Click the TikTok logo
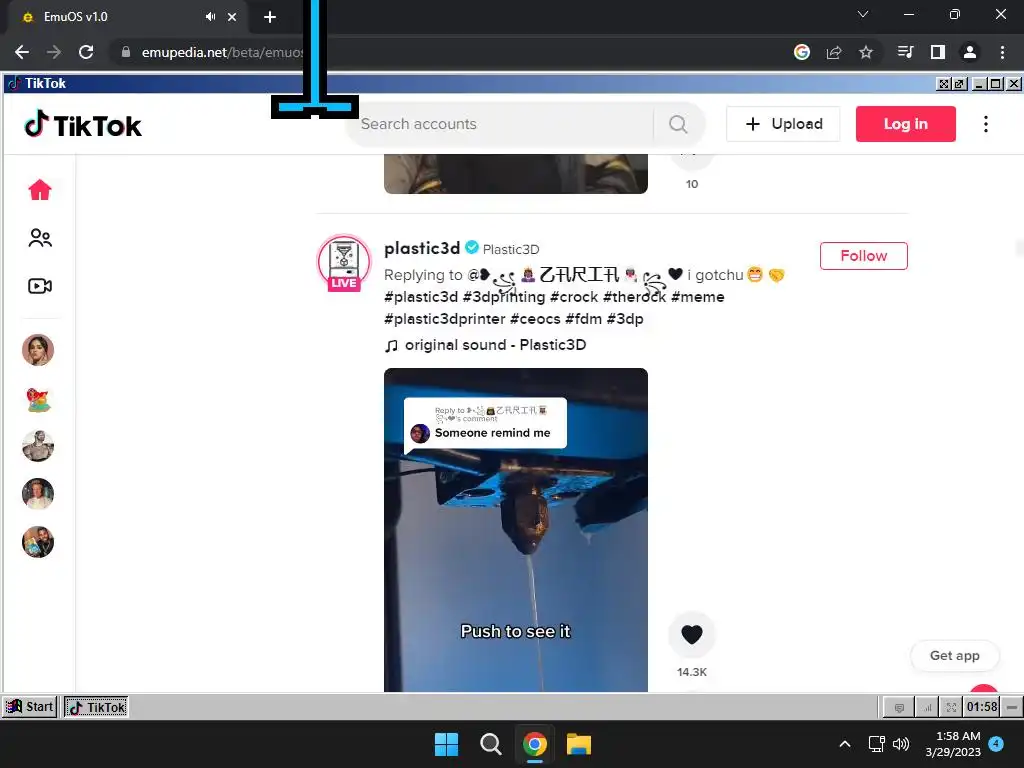 82,125
